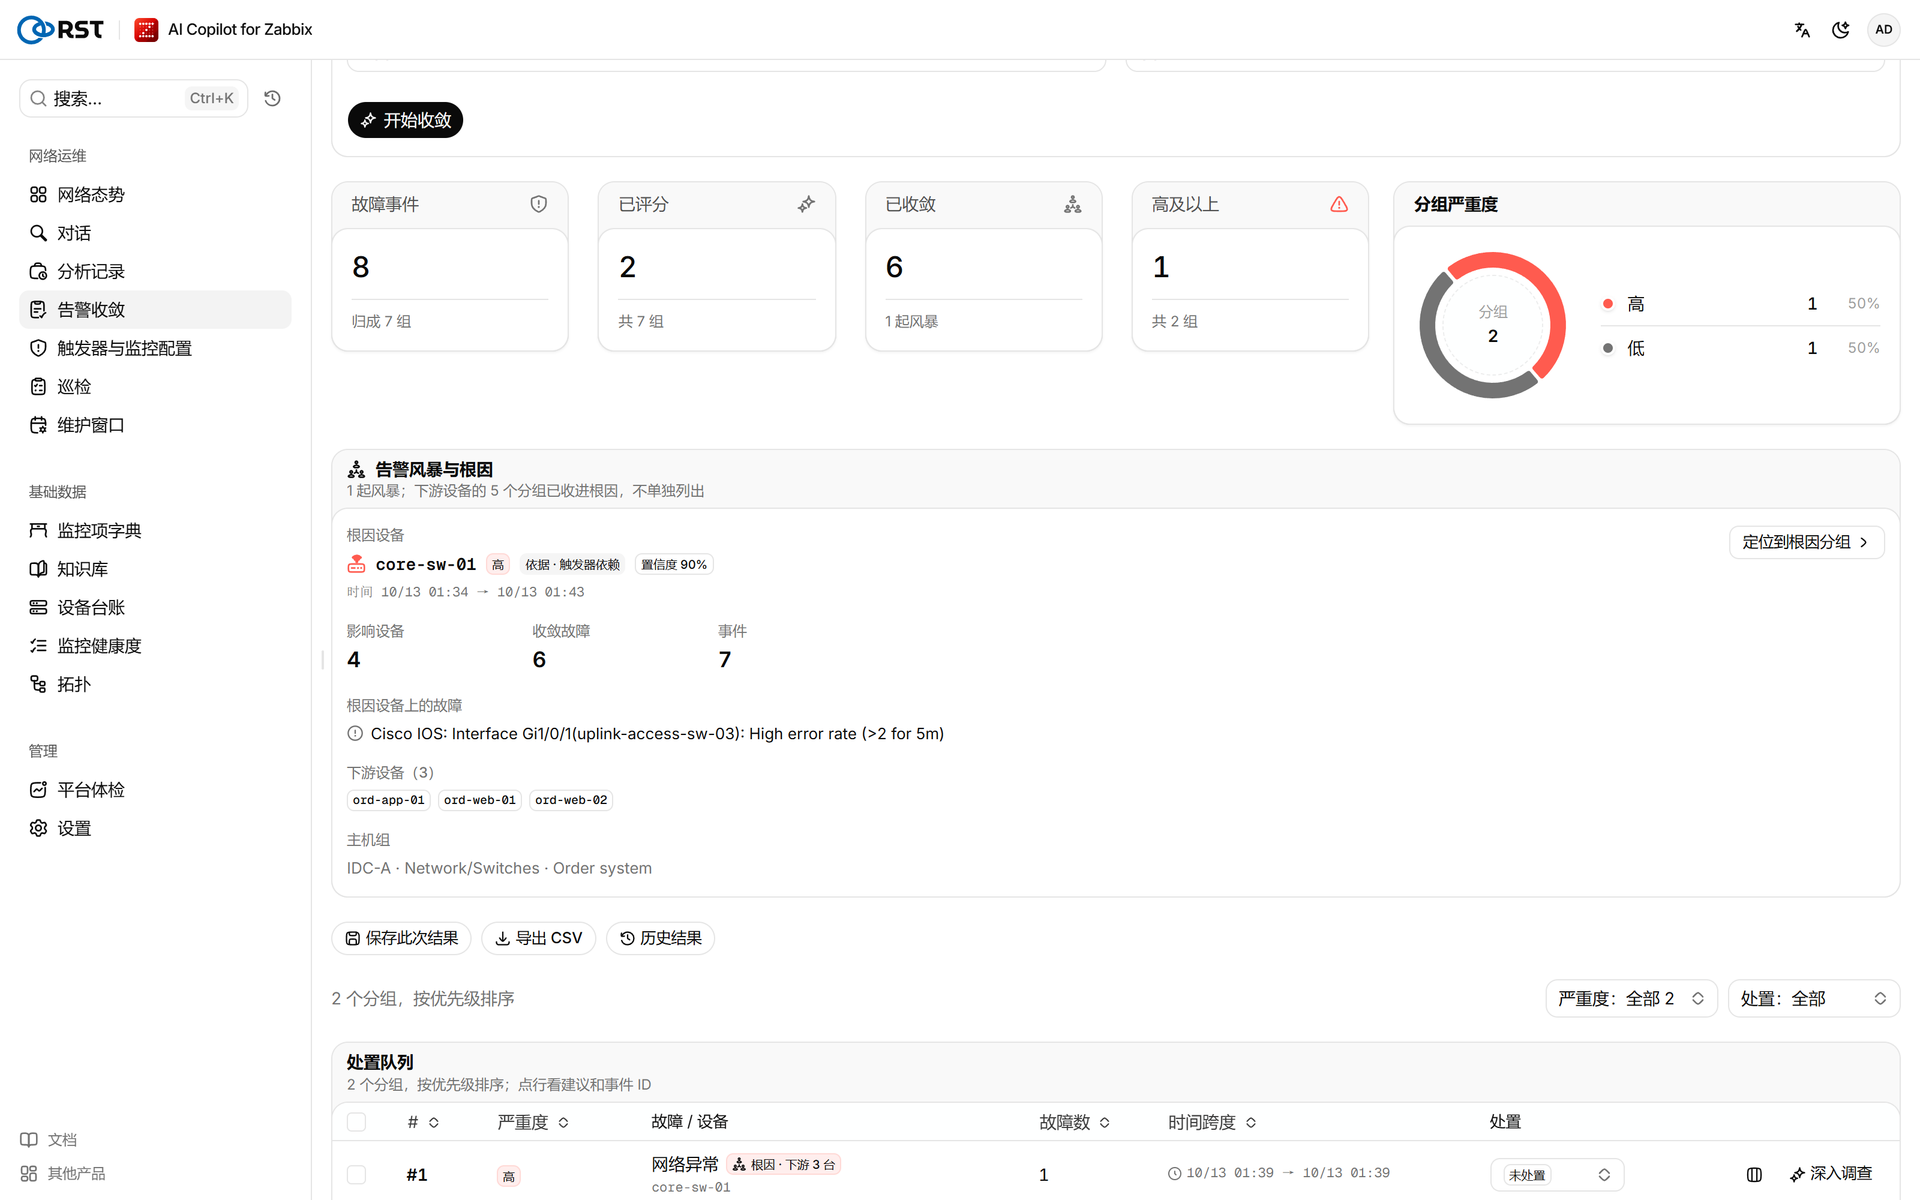Click the core-sw-01 root device icon
This screenshot has width=1920, height=1200.
click(356, 564)
